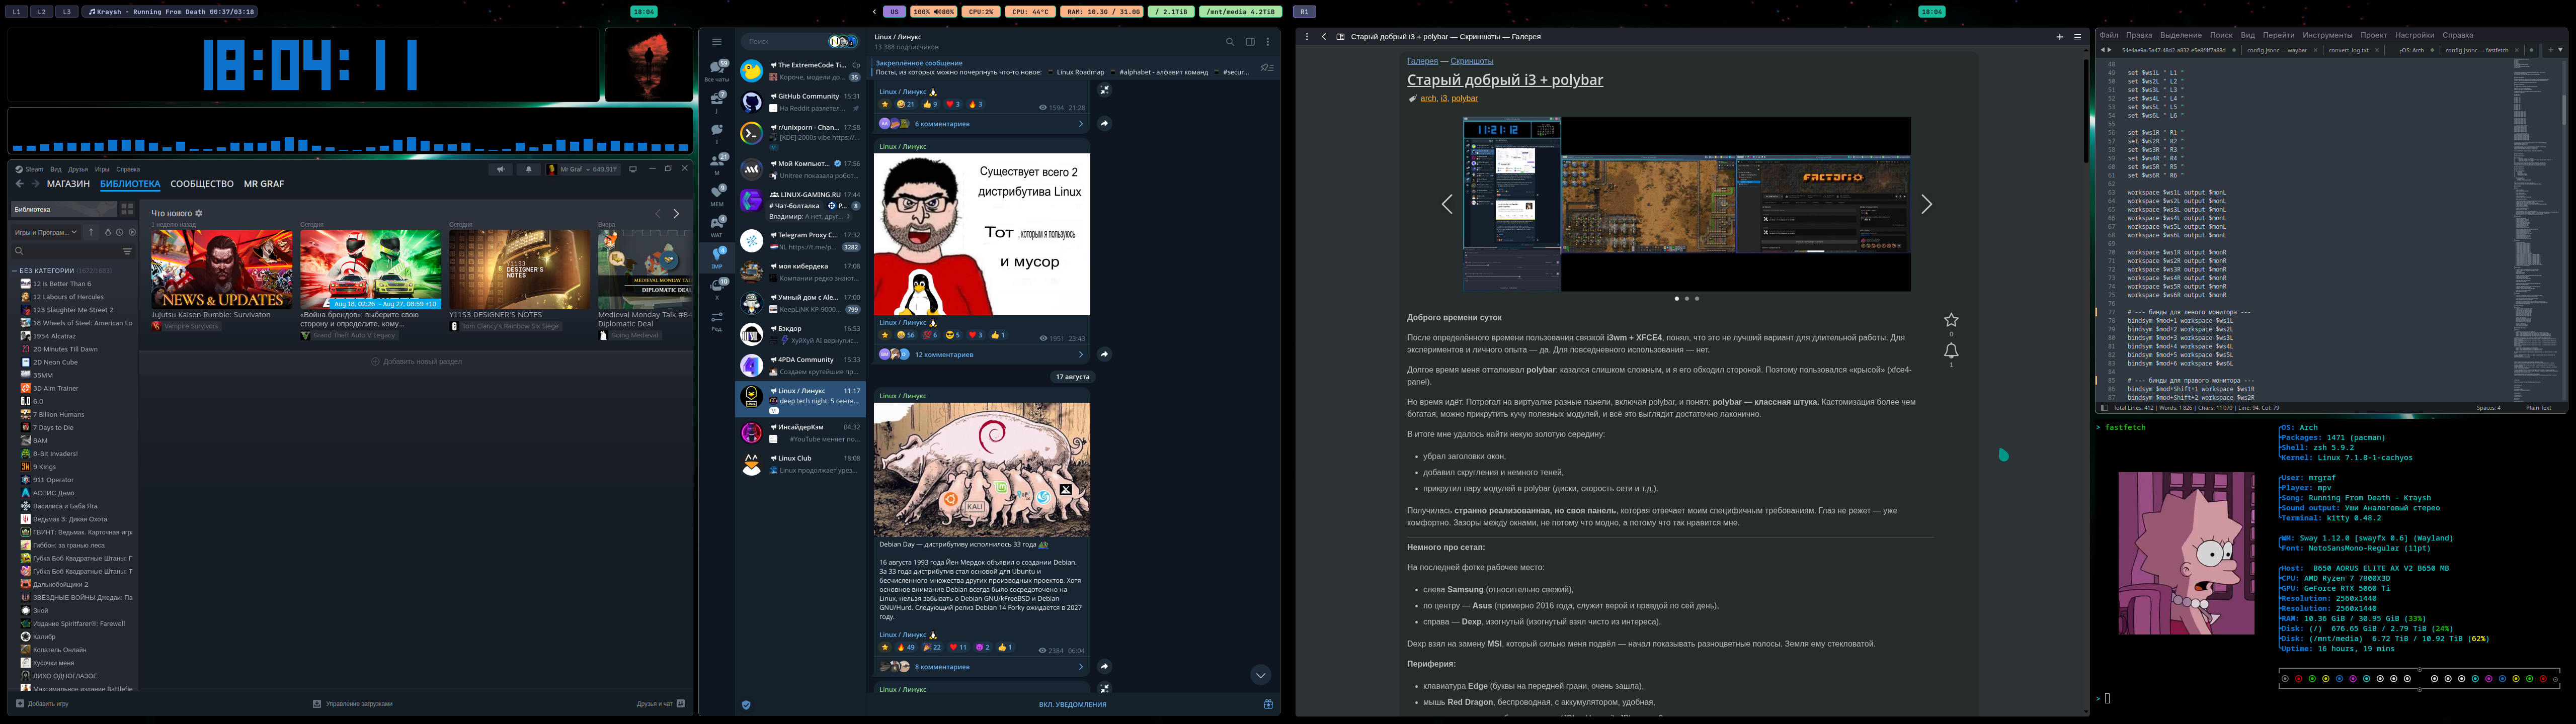Focus the Telegram 'Поиск' search field

point(800,42)
